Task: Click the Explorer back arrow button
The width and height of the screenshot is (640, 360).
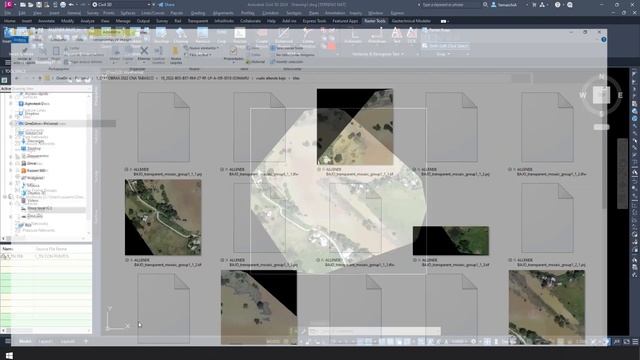Action: 17,78
